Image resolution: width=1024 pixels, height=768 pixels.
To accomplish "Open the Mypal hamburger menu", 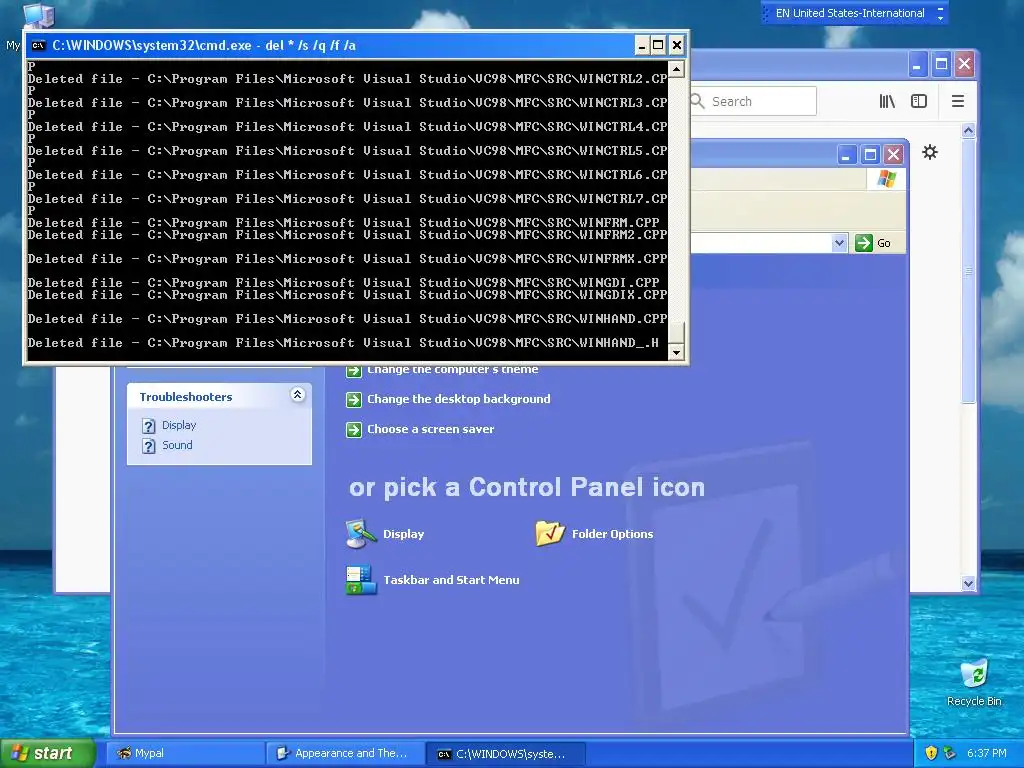I will coord(957,101).
